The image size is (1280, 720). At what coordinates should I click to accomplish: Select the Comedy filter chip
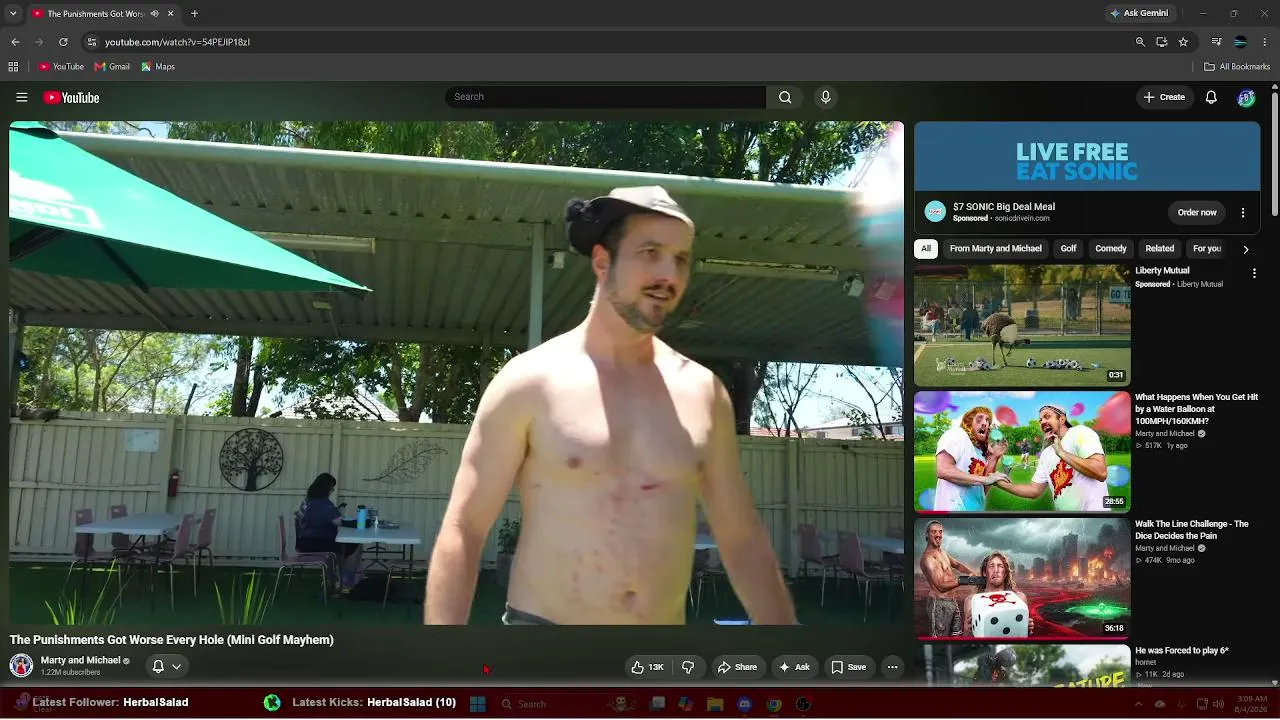(1111, 249)
